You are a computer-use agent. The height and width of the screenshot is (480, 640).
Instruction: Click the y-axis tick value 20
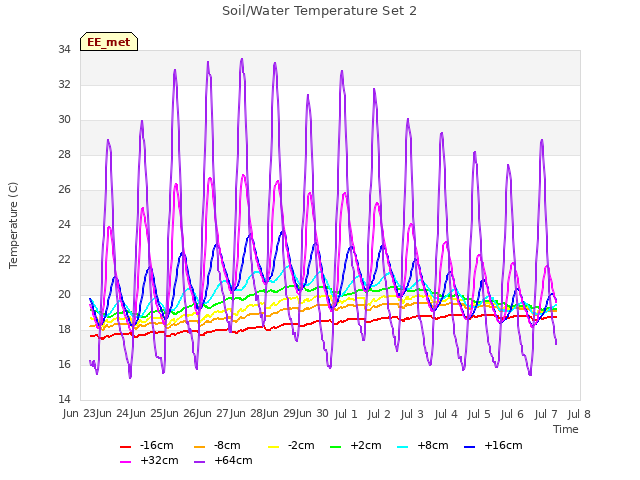[64, 294]
